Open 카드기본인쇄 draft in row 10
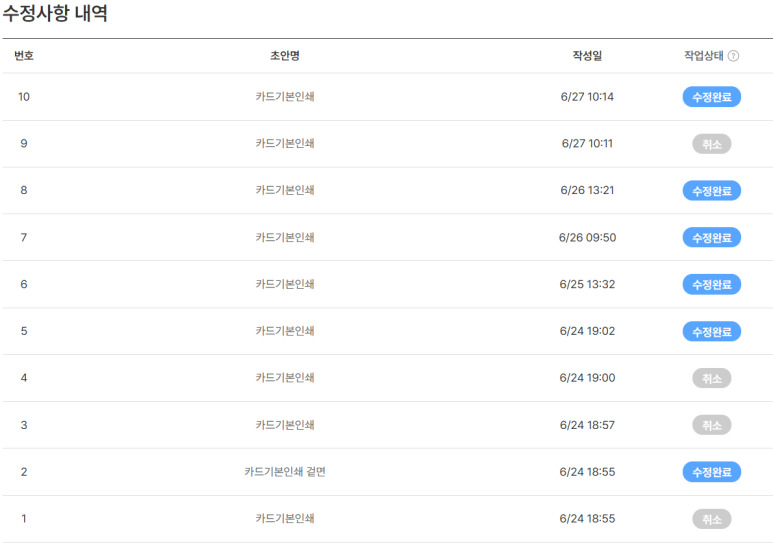Image resolution: width=773 pixels, height=551 pixels. click(285, 97)
